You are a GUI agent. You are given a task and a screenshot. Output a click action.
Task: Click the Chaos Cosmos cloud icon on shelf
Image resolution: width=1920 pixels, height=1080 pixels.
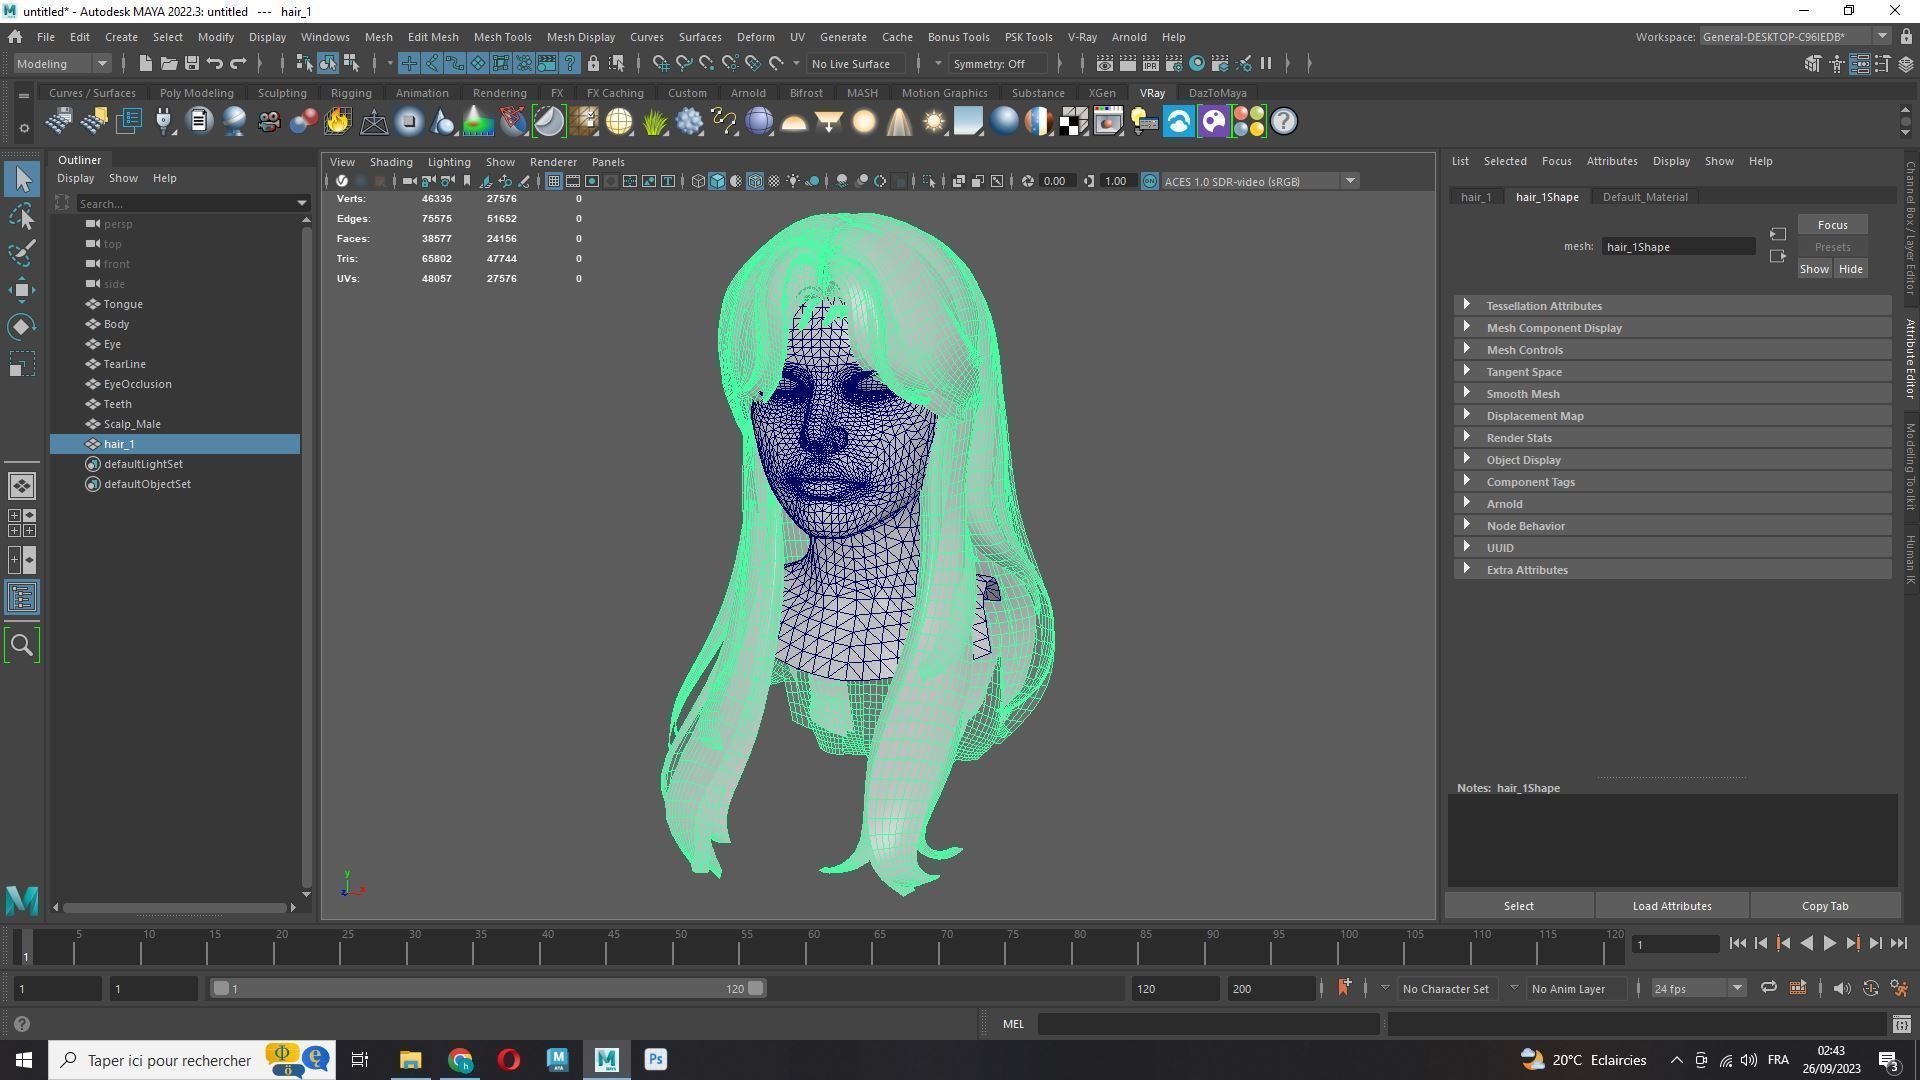coord(1178,122)
